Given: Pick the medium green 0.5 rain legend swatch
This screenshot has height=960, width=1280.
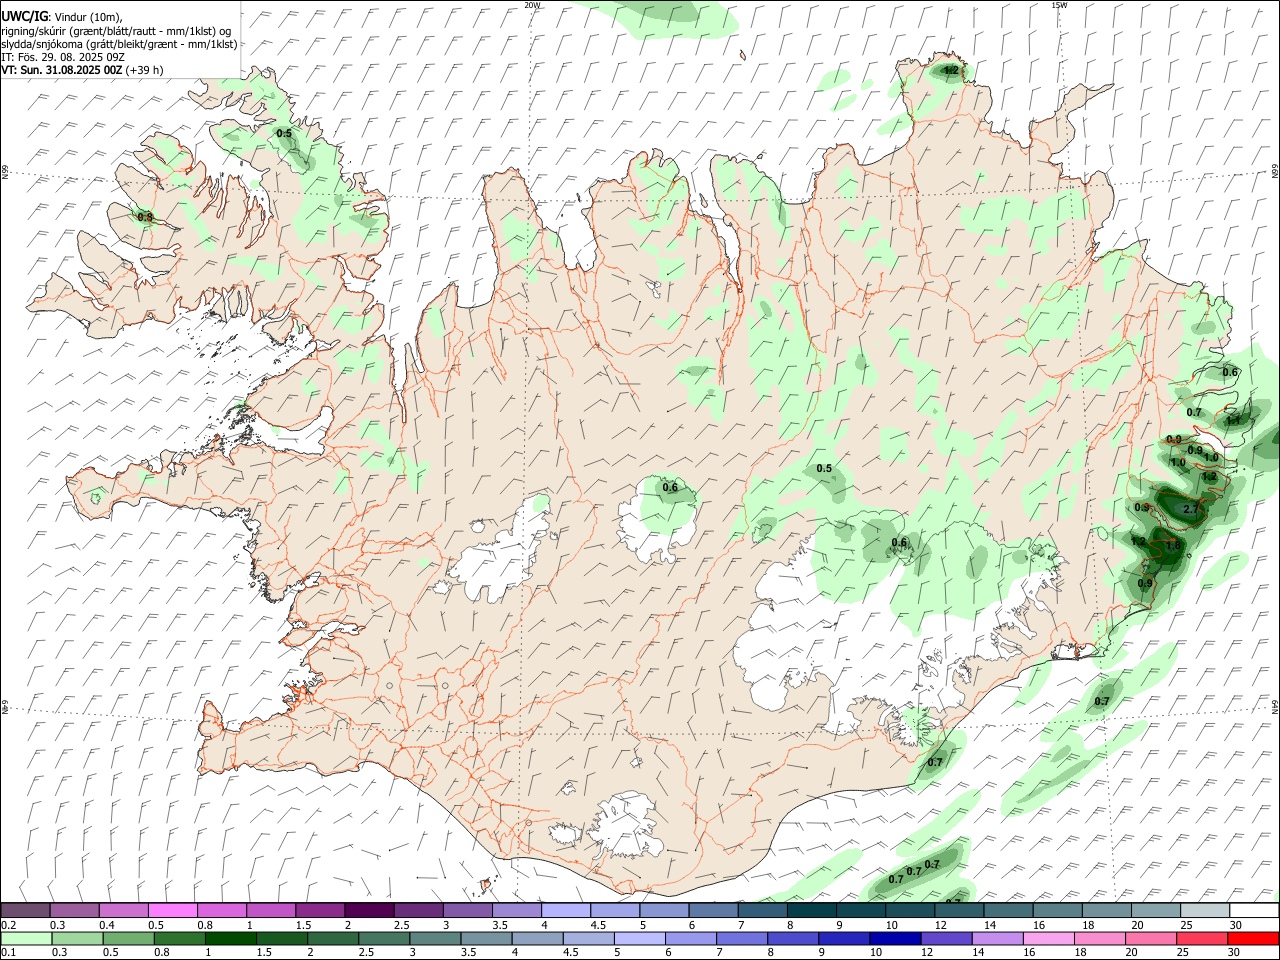Looking at the screenshot, I should pos(128,938).
